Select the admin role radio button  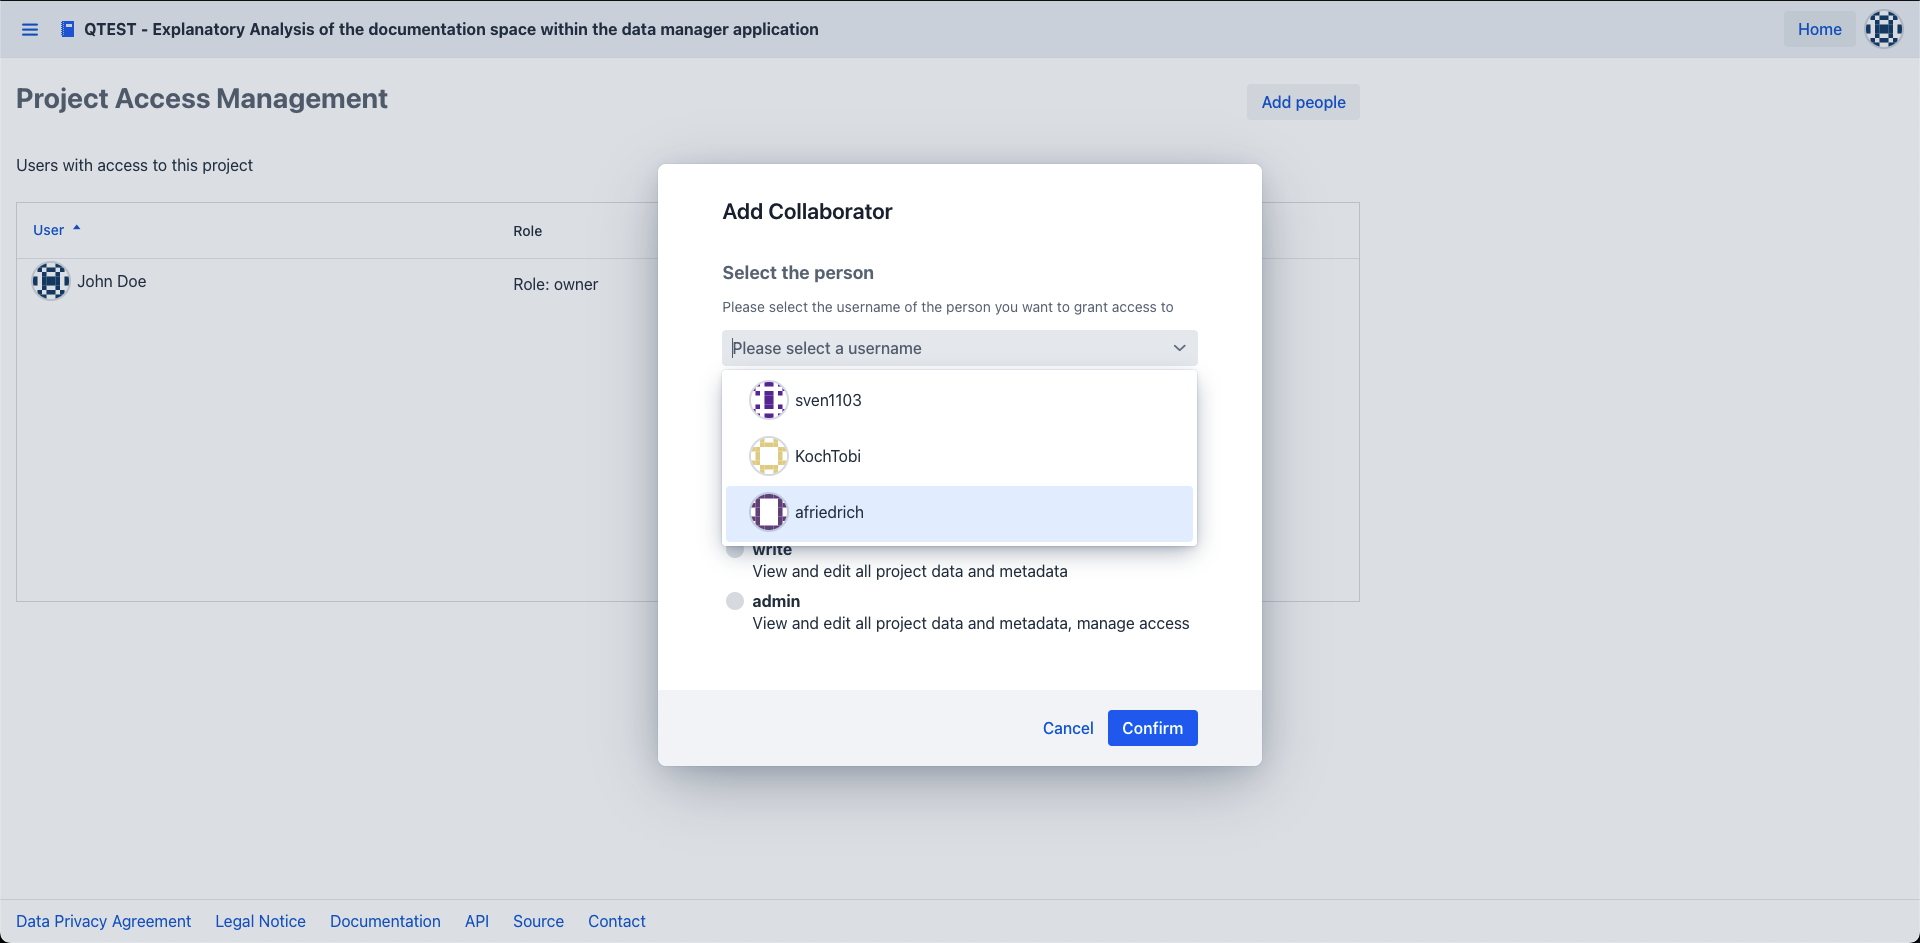pyautogui.click(x=735, y=601)
